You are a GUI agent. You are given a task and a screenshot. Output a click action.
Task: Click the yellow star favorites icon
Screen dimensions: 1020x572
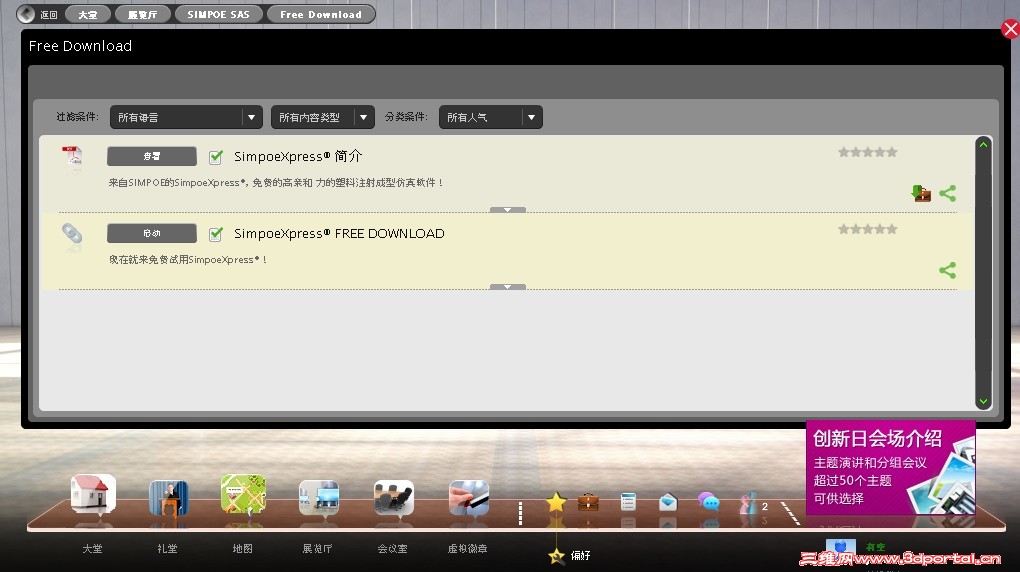(556, 502)
